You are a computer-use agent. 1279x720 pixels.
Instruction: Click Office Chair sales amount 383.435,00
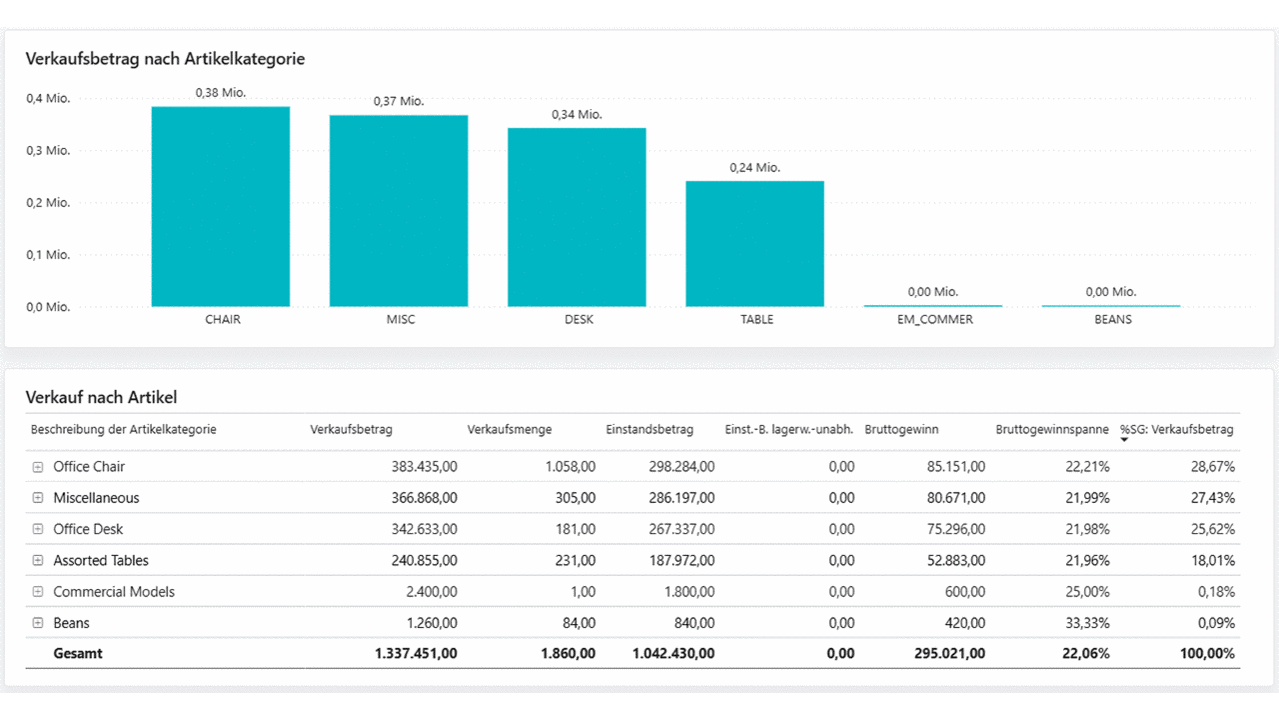pyautogui.click(x=416, y=467)
